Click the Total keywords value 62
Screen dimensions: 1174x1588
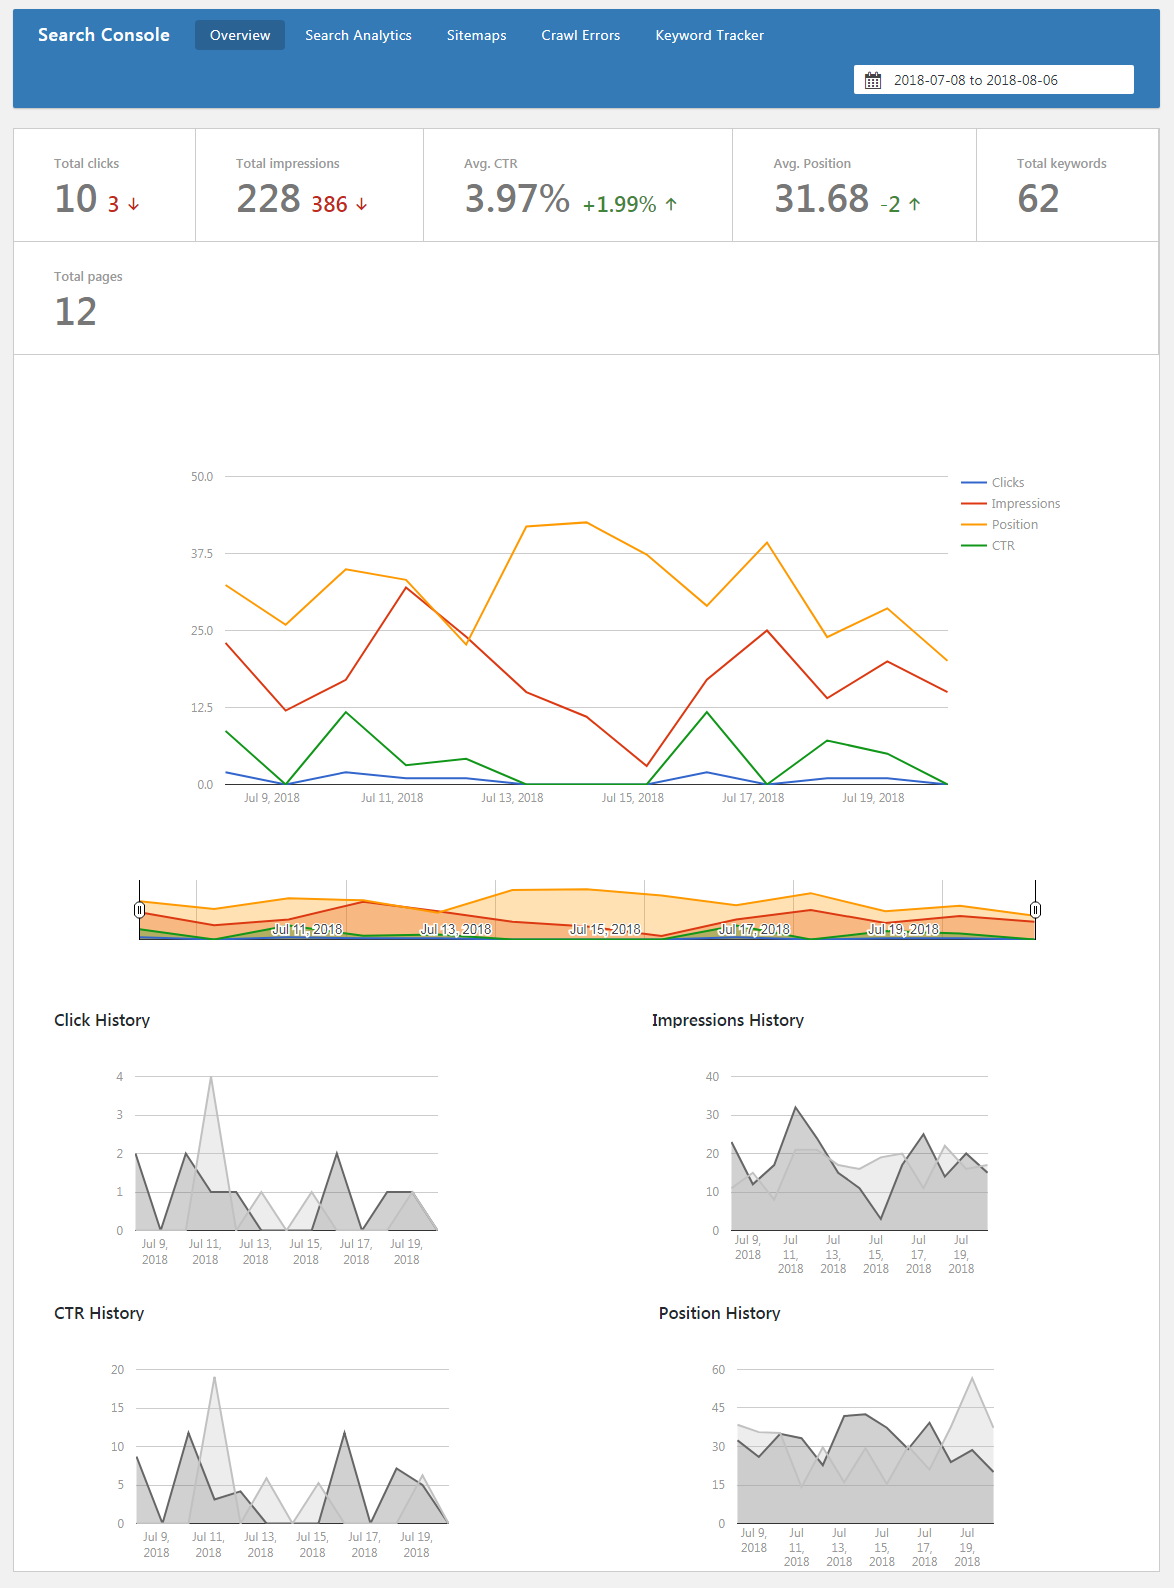pyautogui.click(x=1038, y=199)
